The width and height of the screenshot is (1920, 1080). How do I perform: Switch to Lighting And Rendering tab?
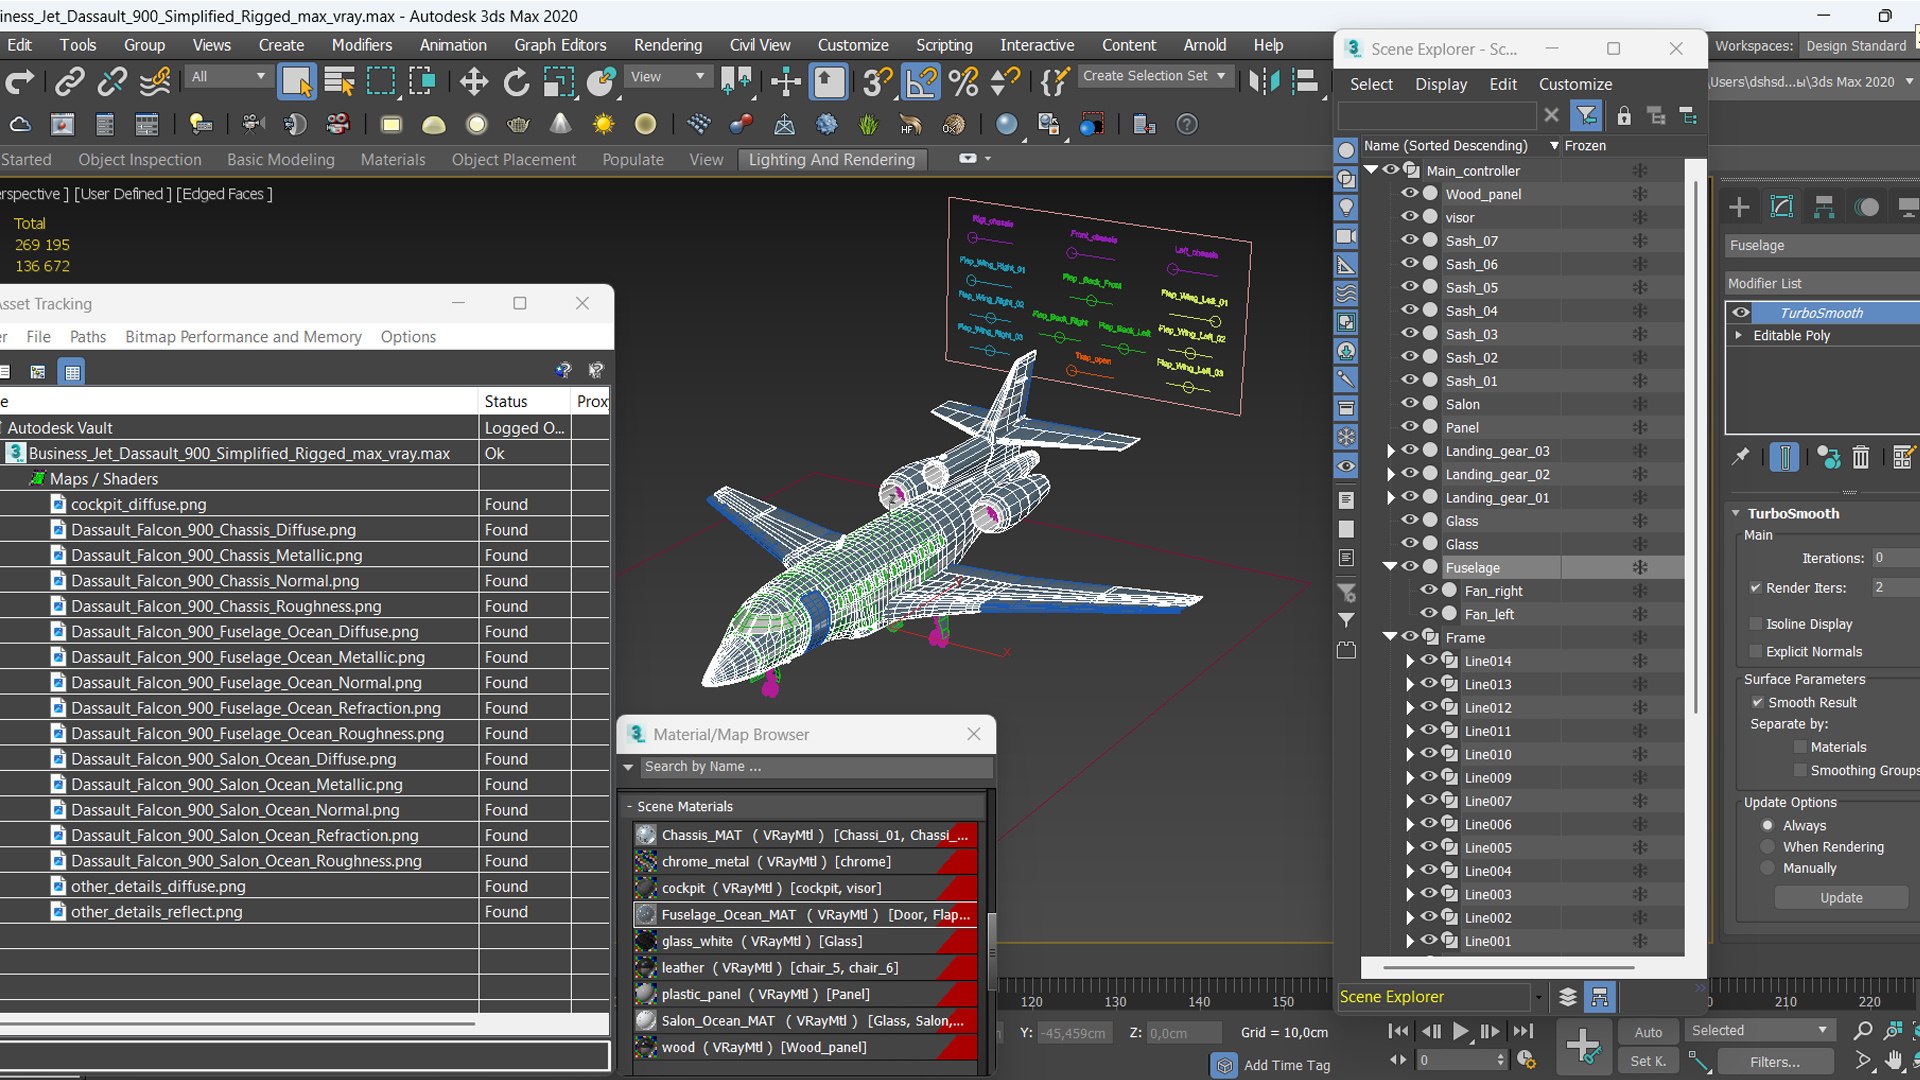point(832,160)
